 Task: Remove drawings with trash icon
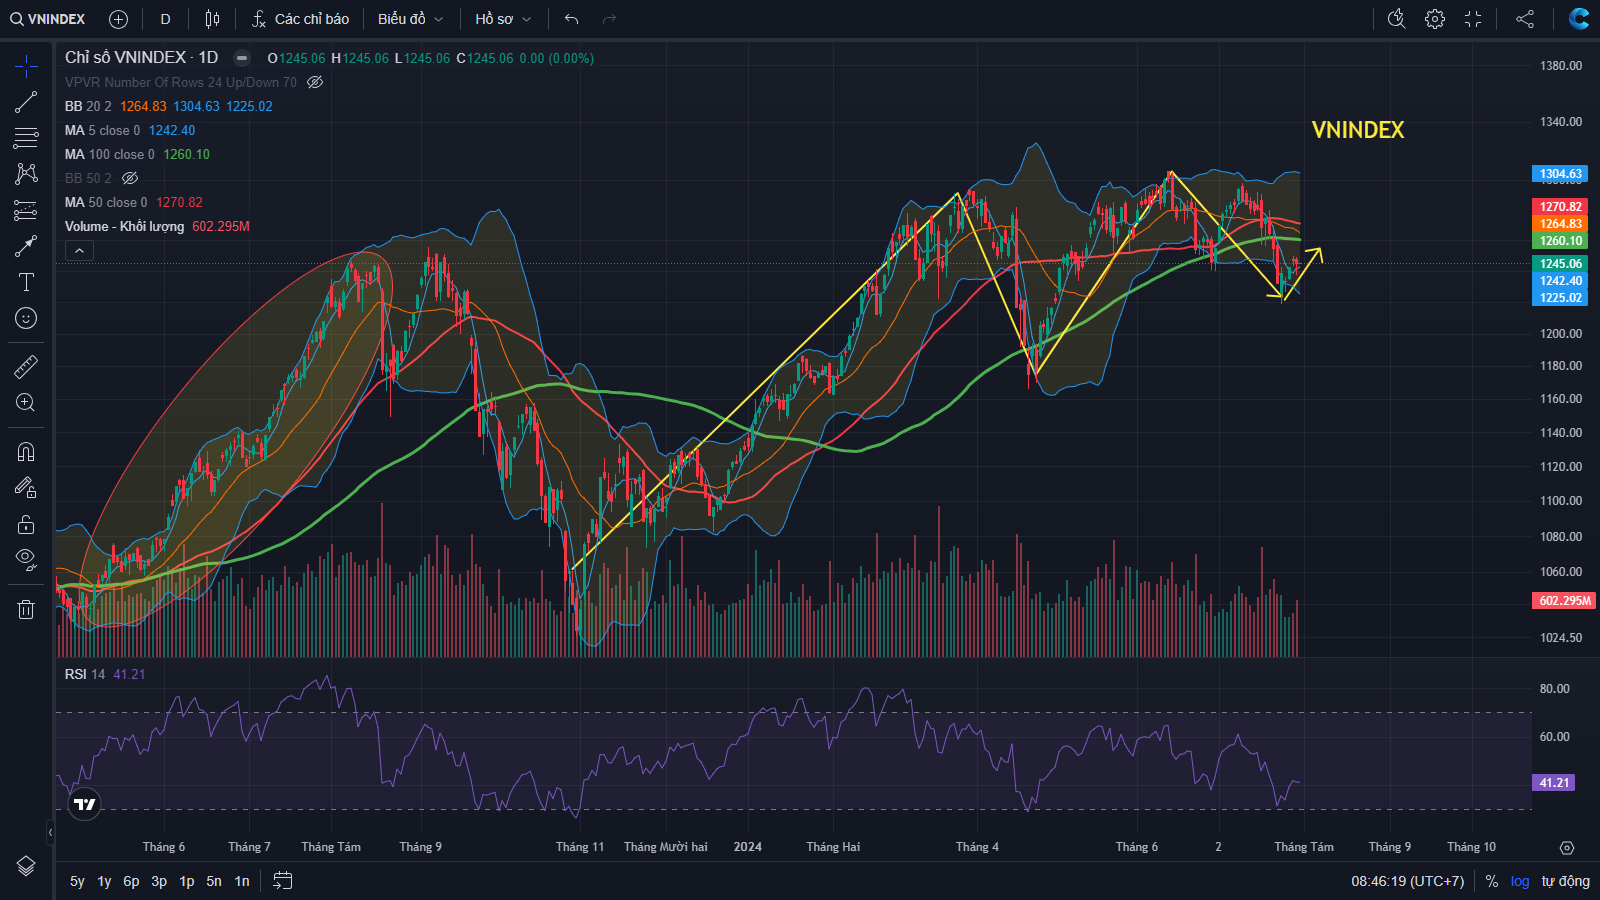click(x=26, y=609)
